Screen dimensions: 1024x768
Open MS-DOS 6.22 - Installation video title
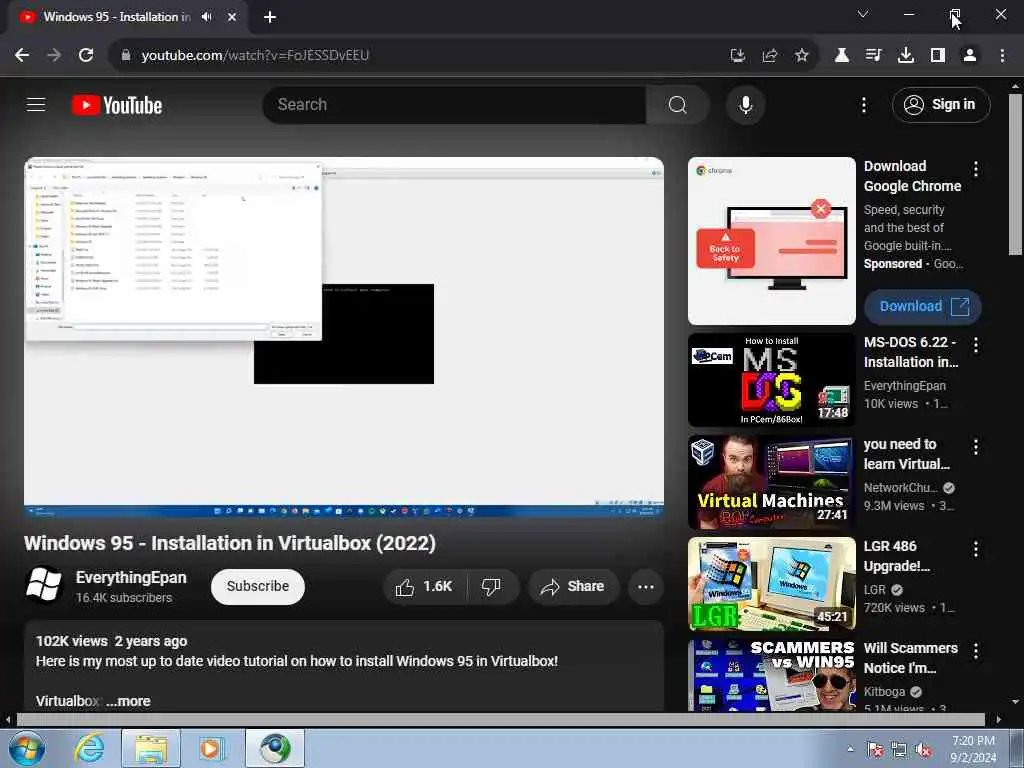point(911,352)
